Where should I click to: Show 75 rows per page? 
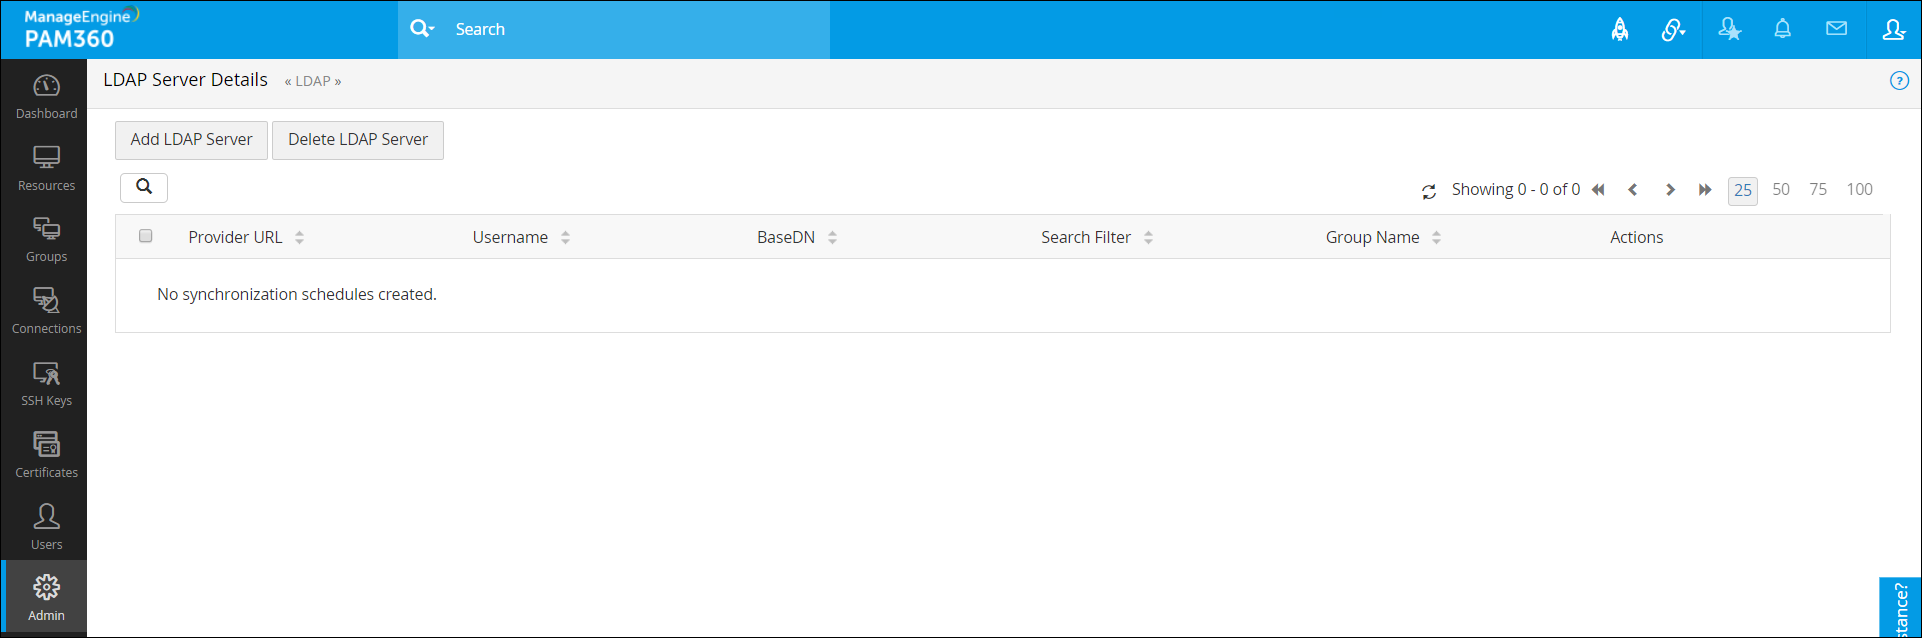(1818, 189)
